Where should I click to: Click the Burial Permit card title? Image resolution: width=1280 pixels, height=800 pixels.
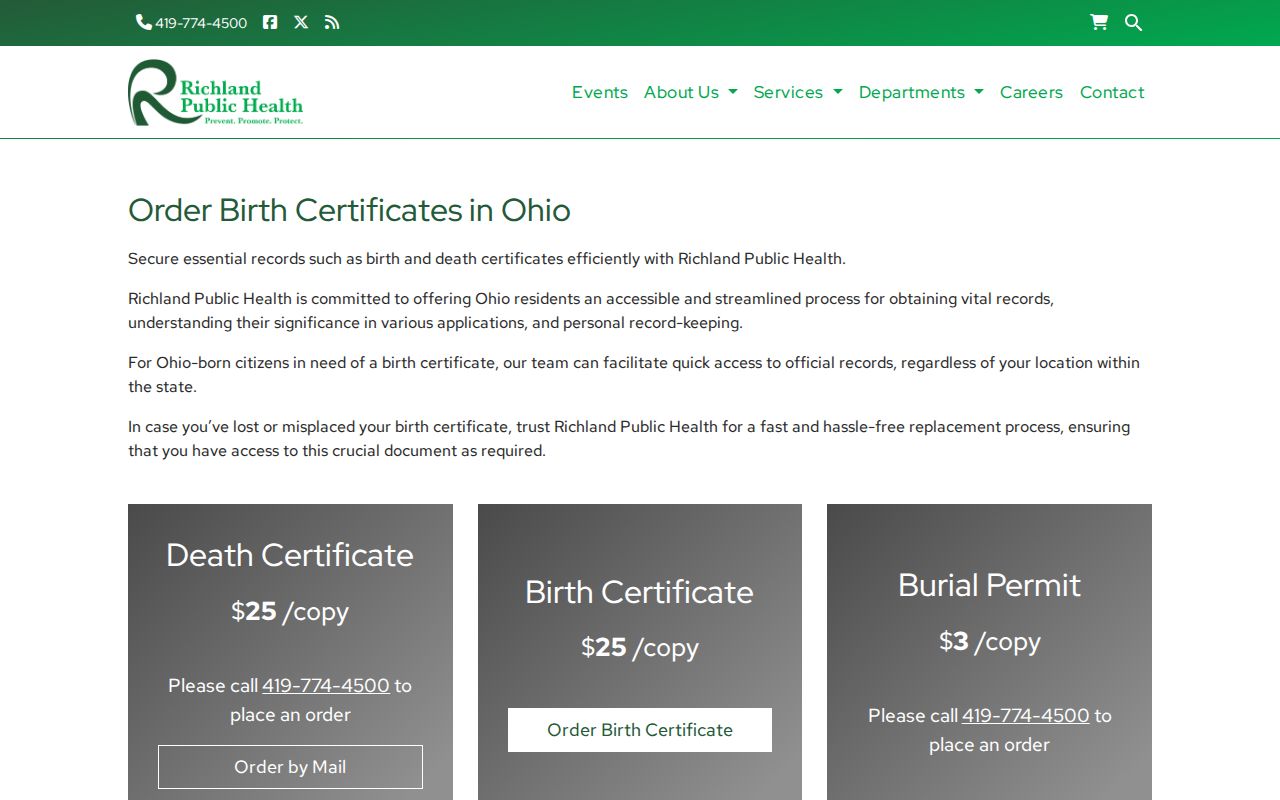(x=989, y=585)
